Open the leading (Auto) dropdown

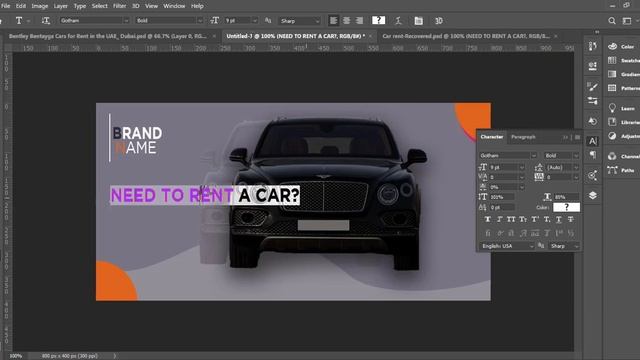click(x=576, y=167)
